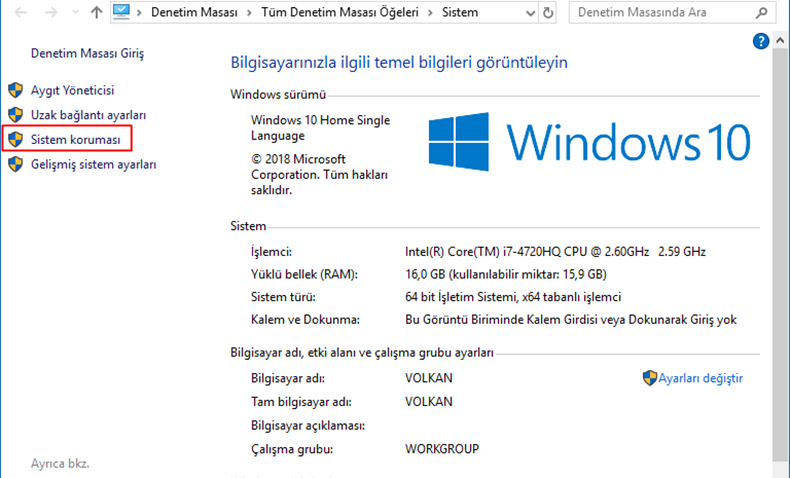Go back with the Back arrow

[21, 12]
